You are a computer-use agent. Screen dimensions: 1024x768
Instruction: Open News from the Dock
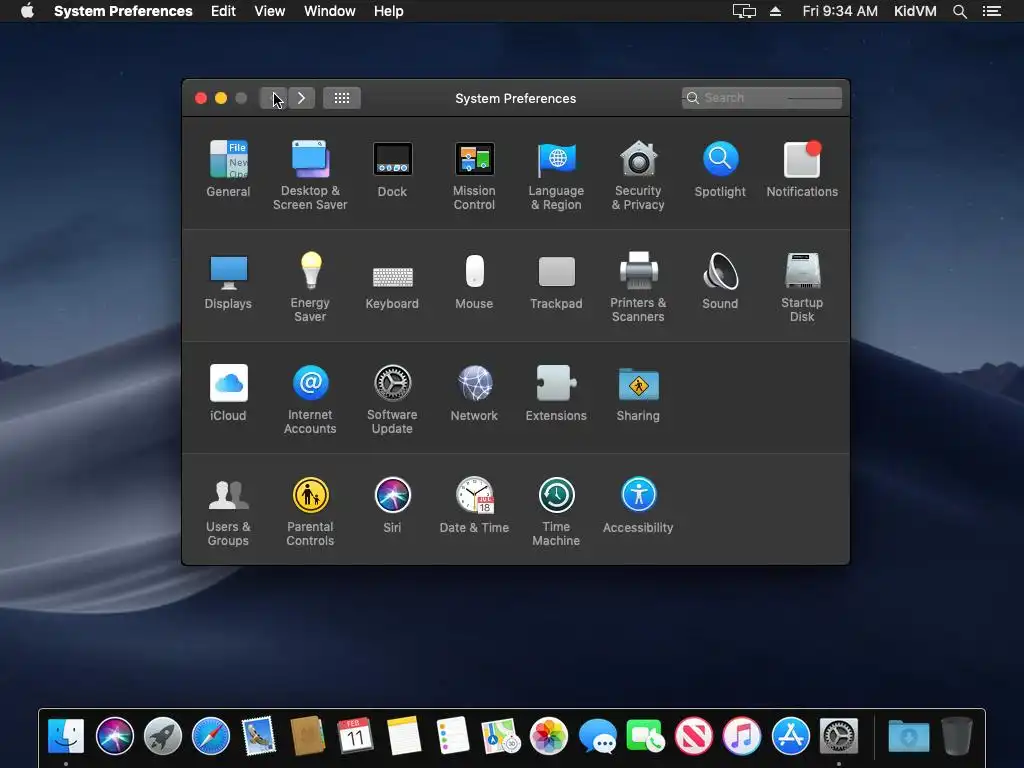click(694, 736)
